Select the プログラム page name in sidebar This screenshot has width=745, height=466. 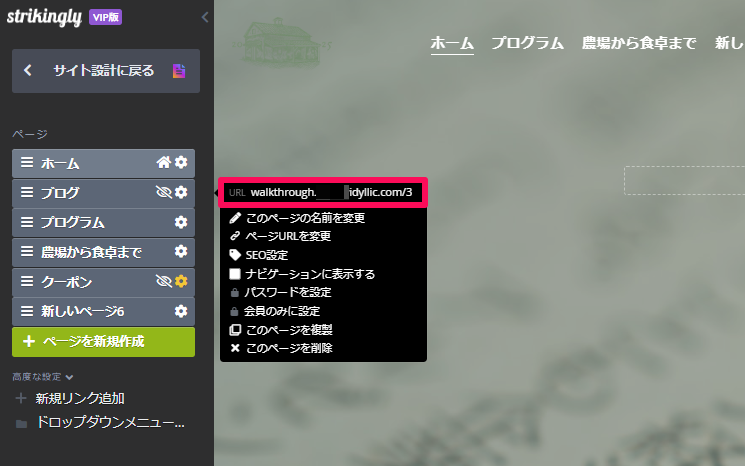[73, 222]
